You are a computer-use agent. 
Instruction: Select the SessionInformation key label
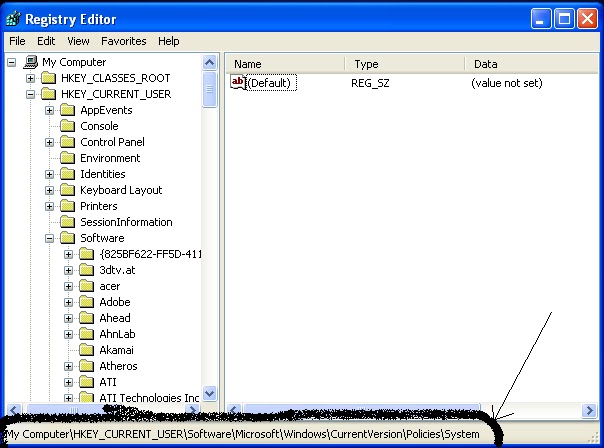tap(126, 222)
